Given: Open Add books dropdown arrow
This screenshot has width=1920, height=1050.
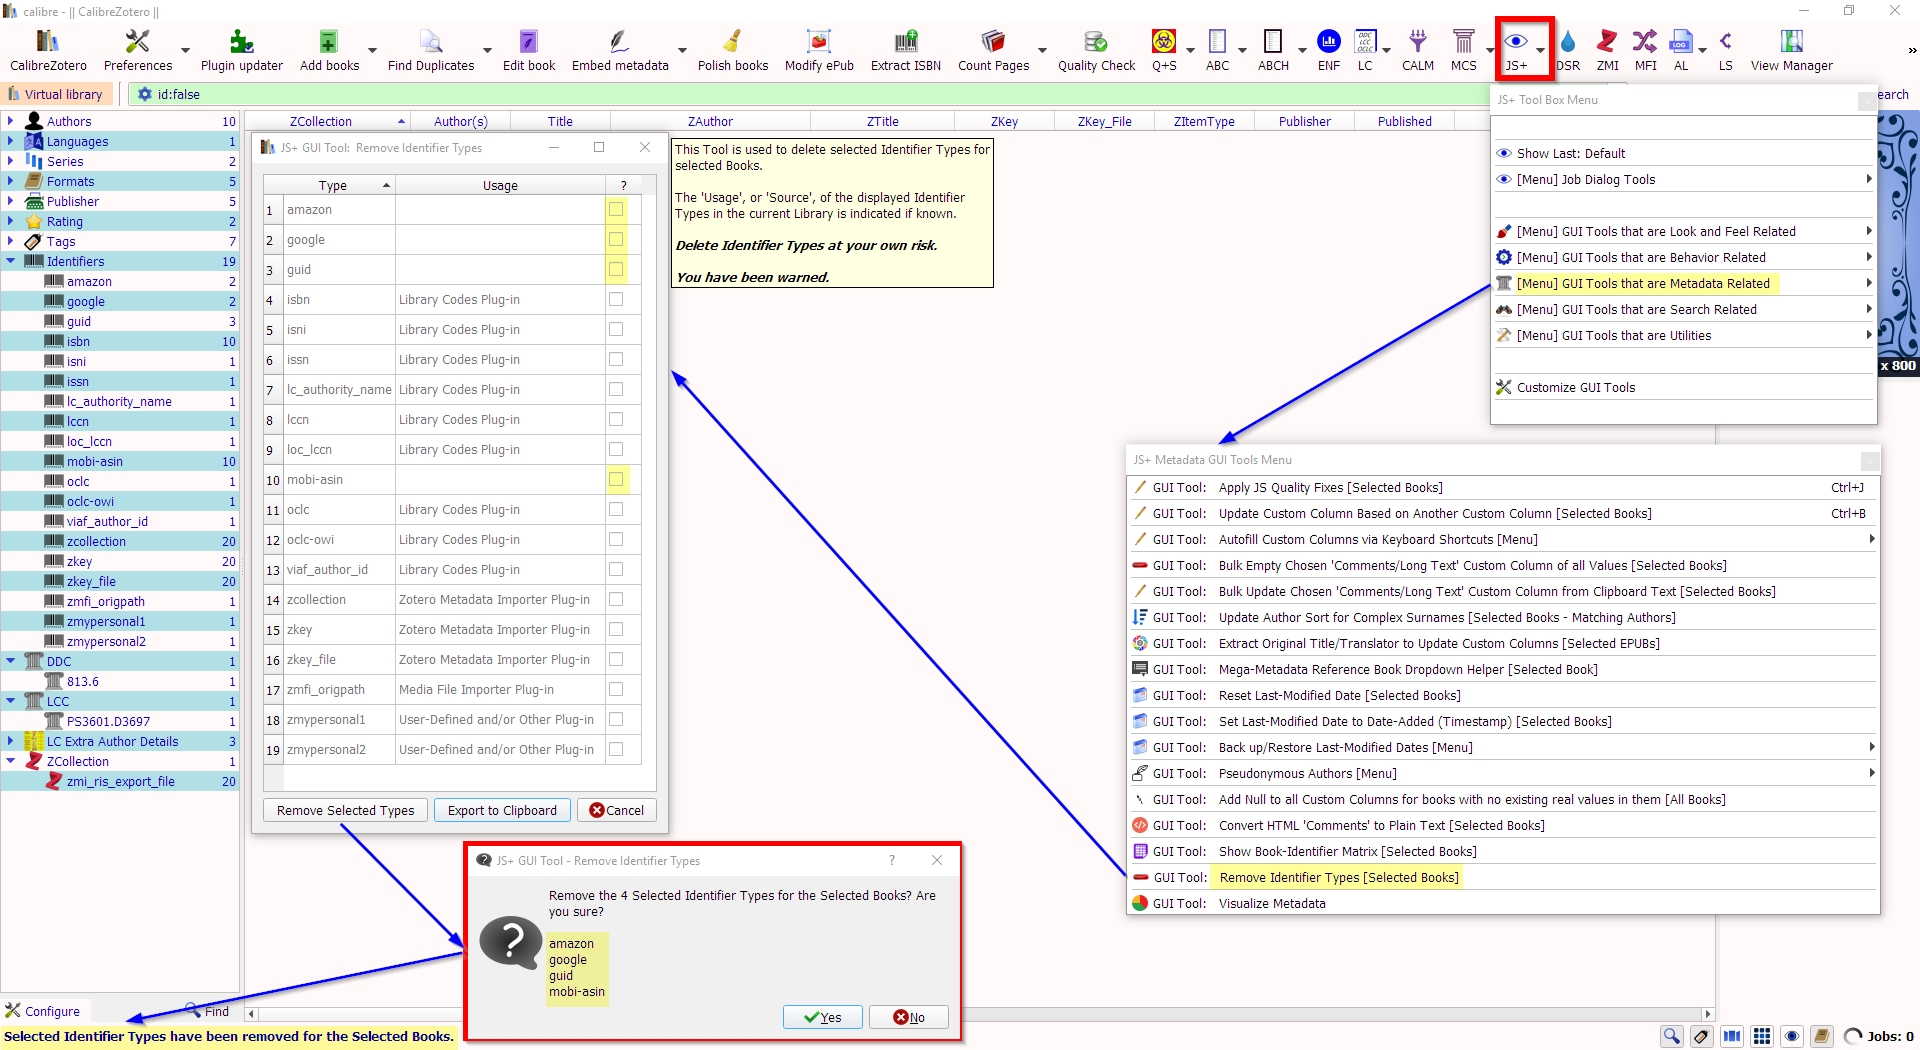Looking at the screenshot, I should 372,50.
